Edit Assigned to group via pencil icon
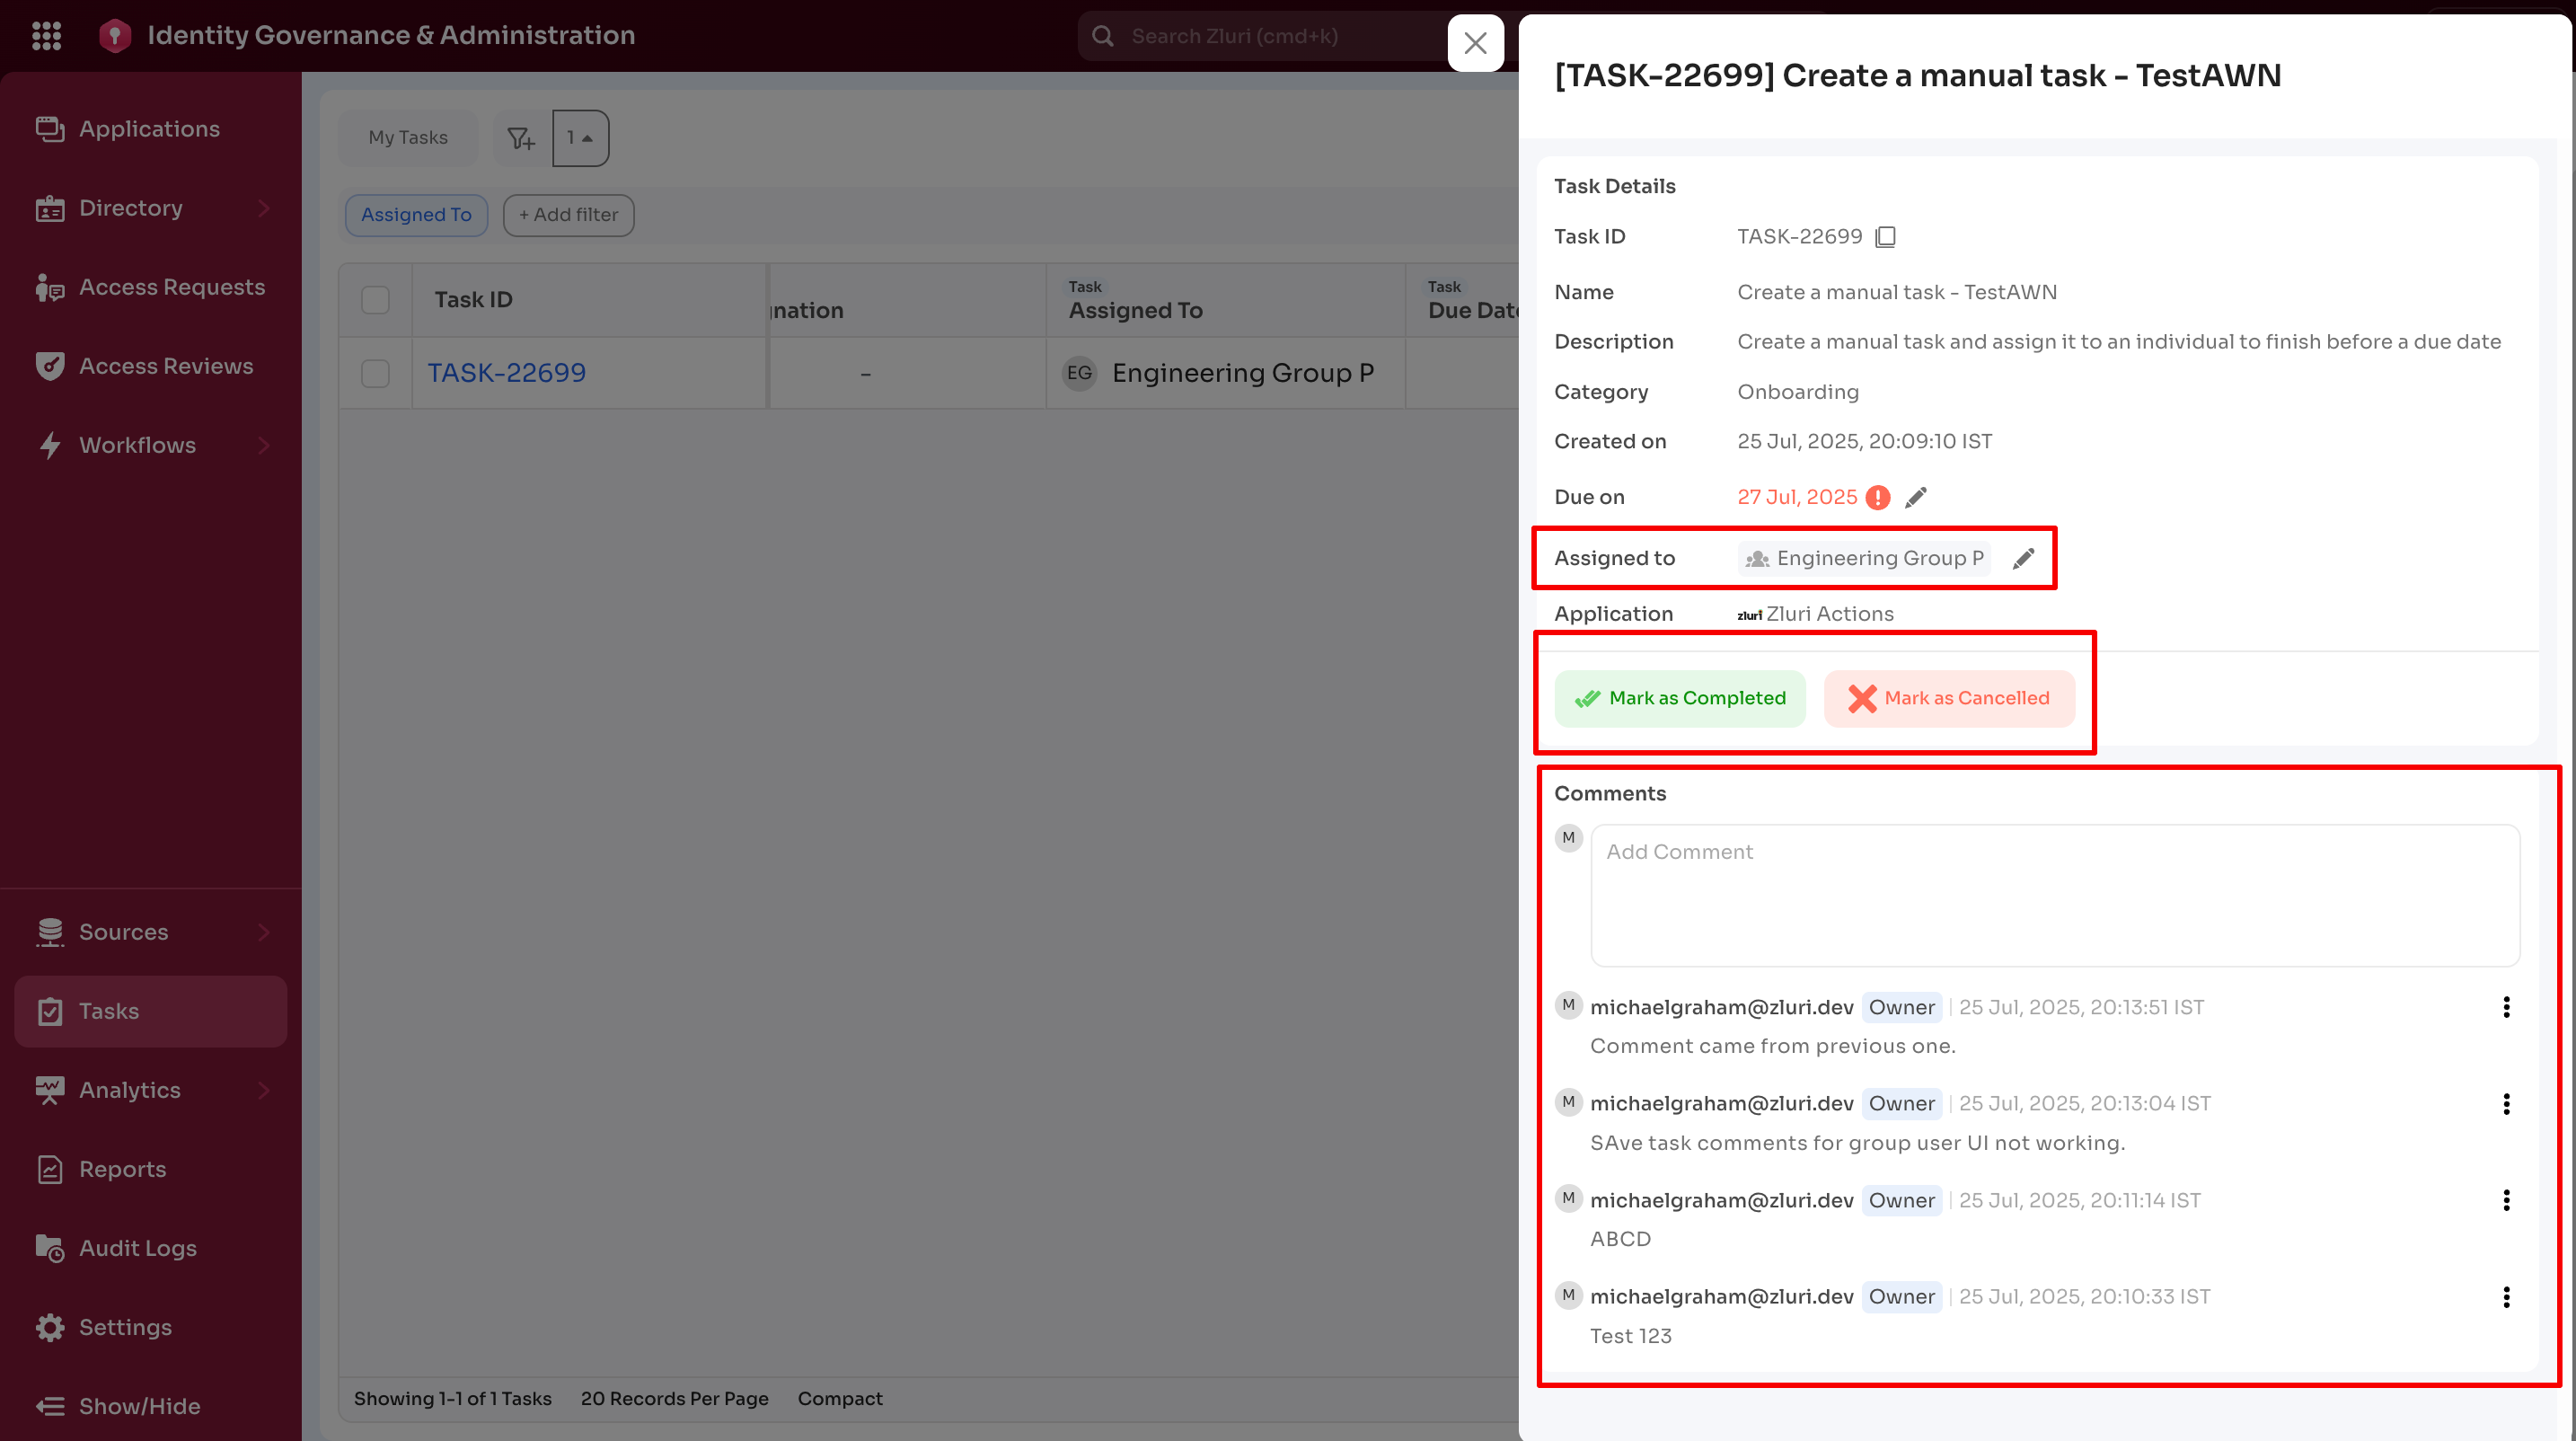2576x1441 pixels. coord(2023,558)
